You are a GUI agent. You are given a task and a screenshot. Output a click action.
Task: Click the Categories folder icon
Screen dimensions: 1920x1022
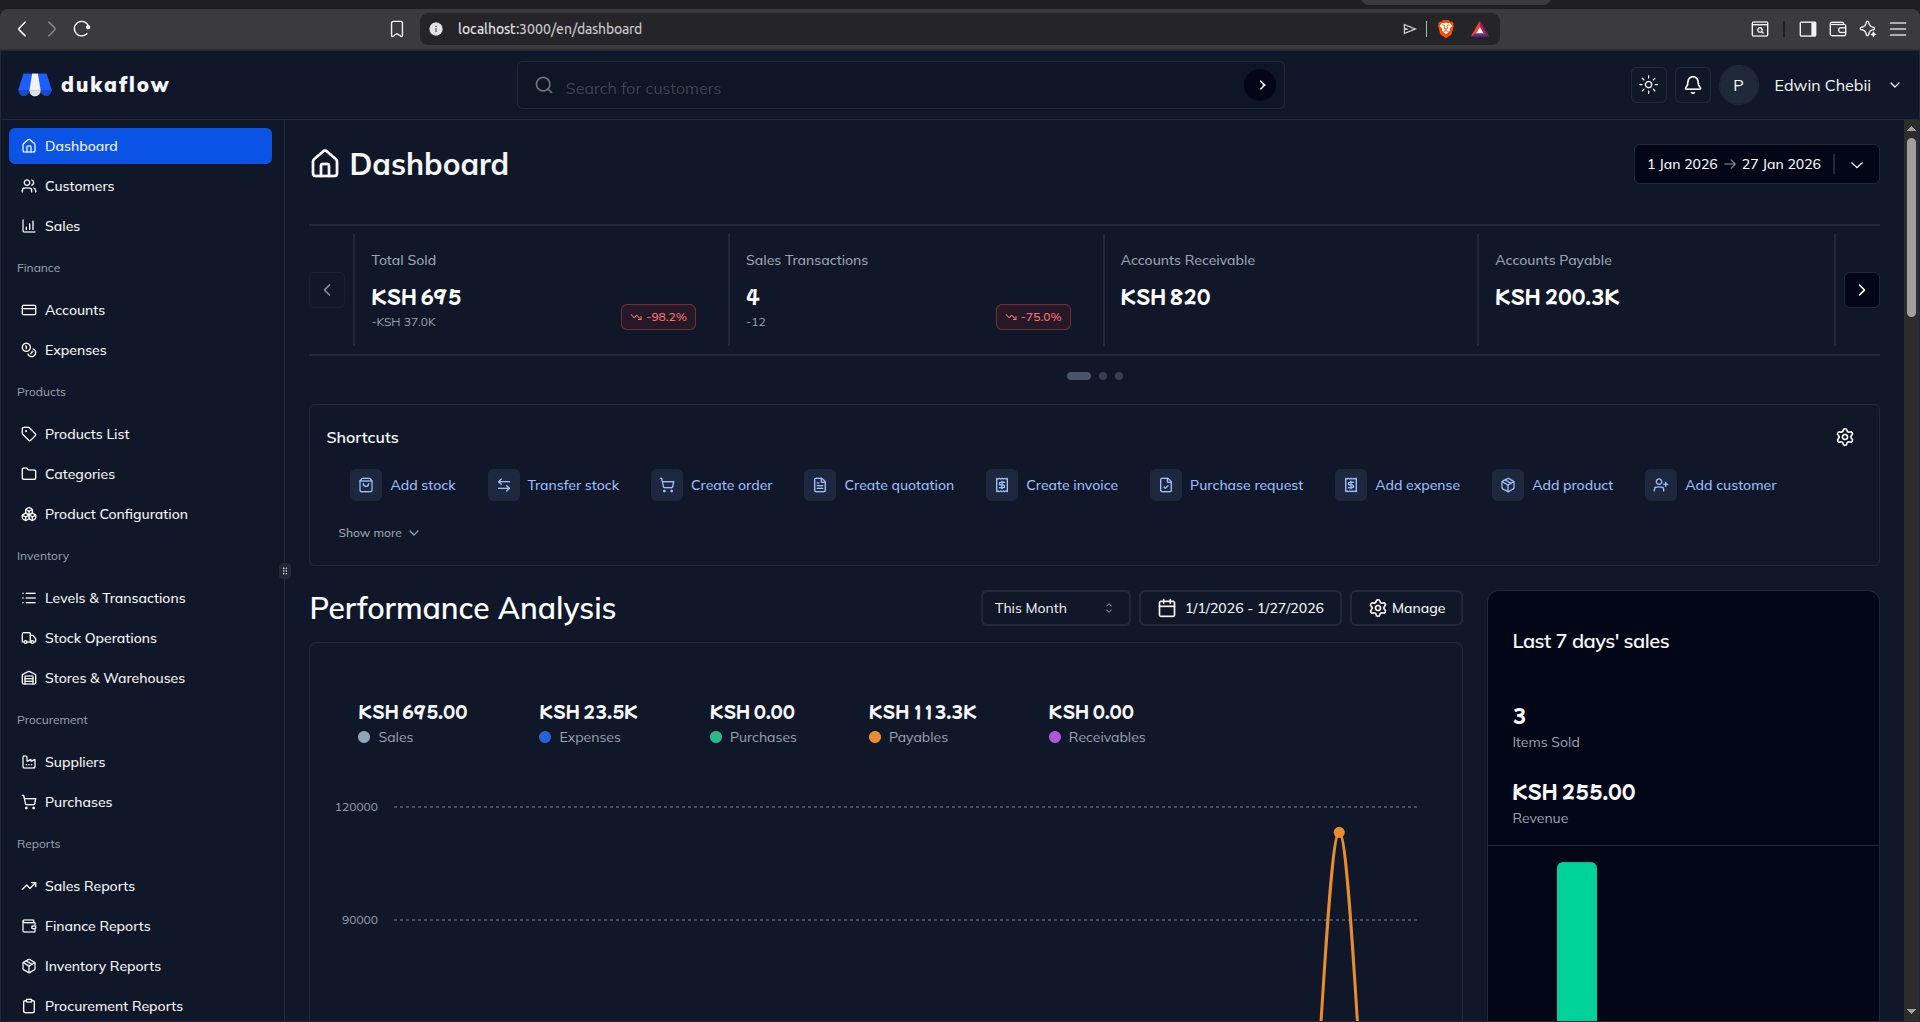29,474
